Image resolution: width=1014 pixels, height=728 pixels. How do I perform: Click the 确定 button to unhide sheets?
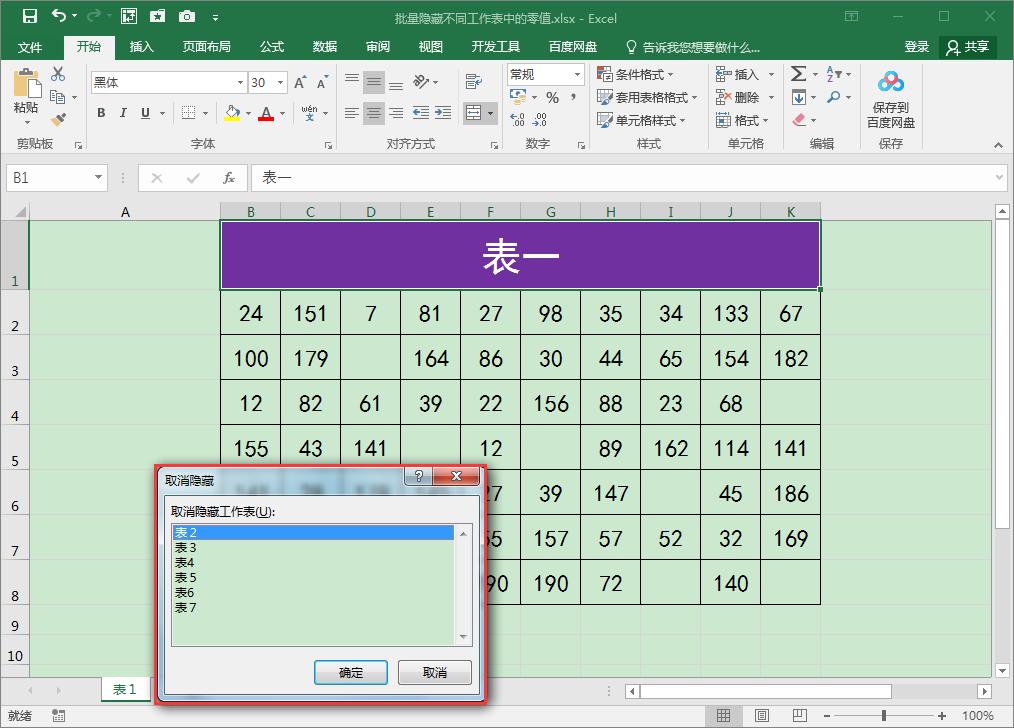[x=351, y=672]
